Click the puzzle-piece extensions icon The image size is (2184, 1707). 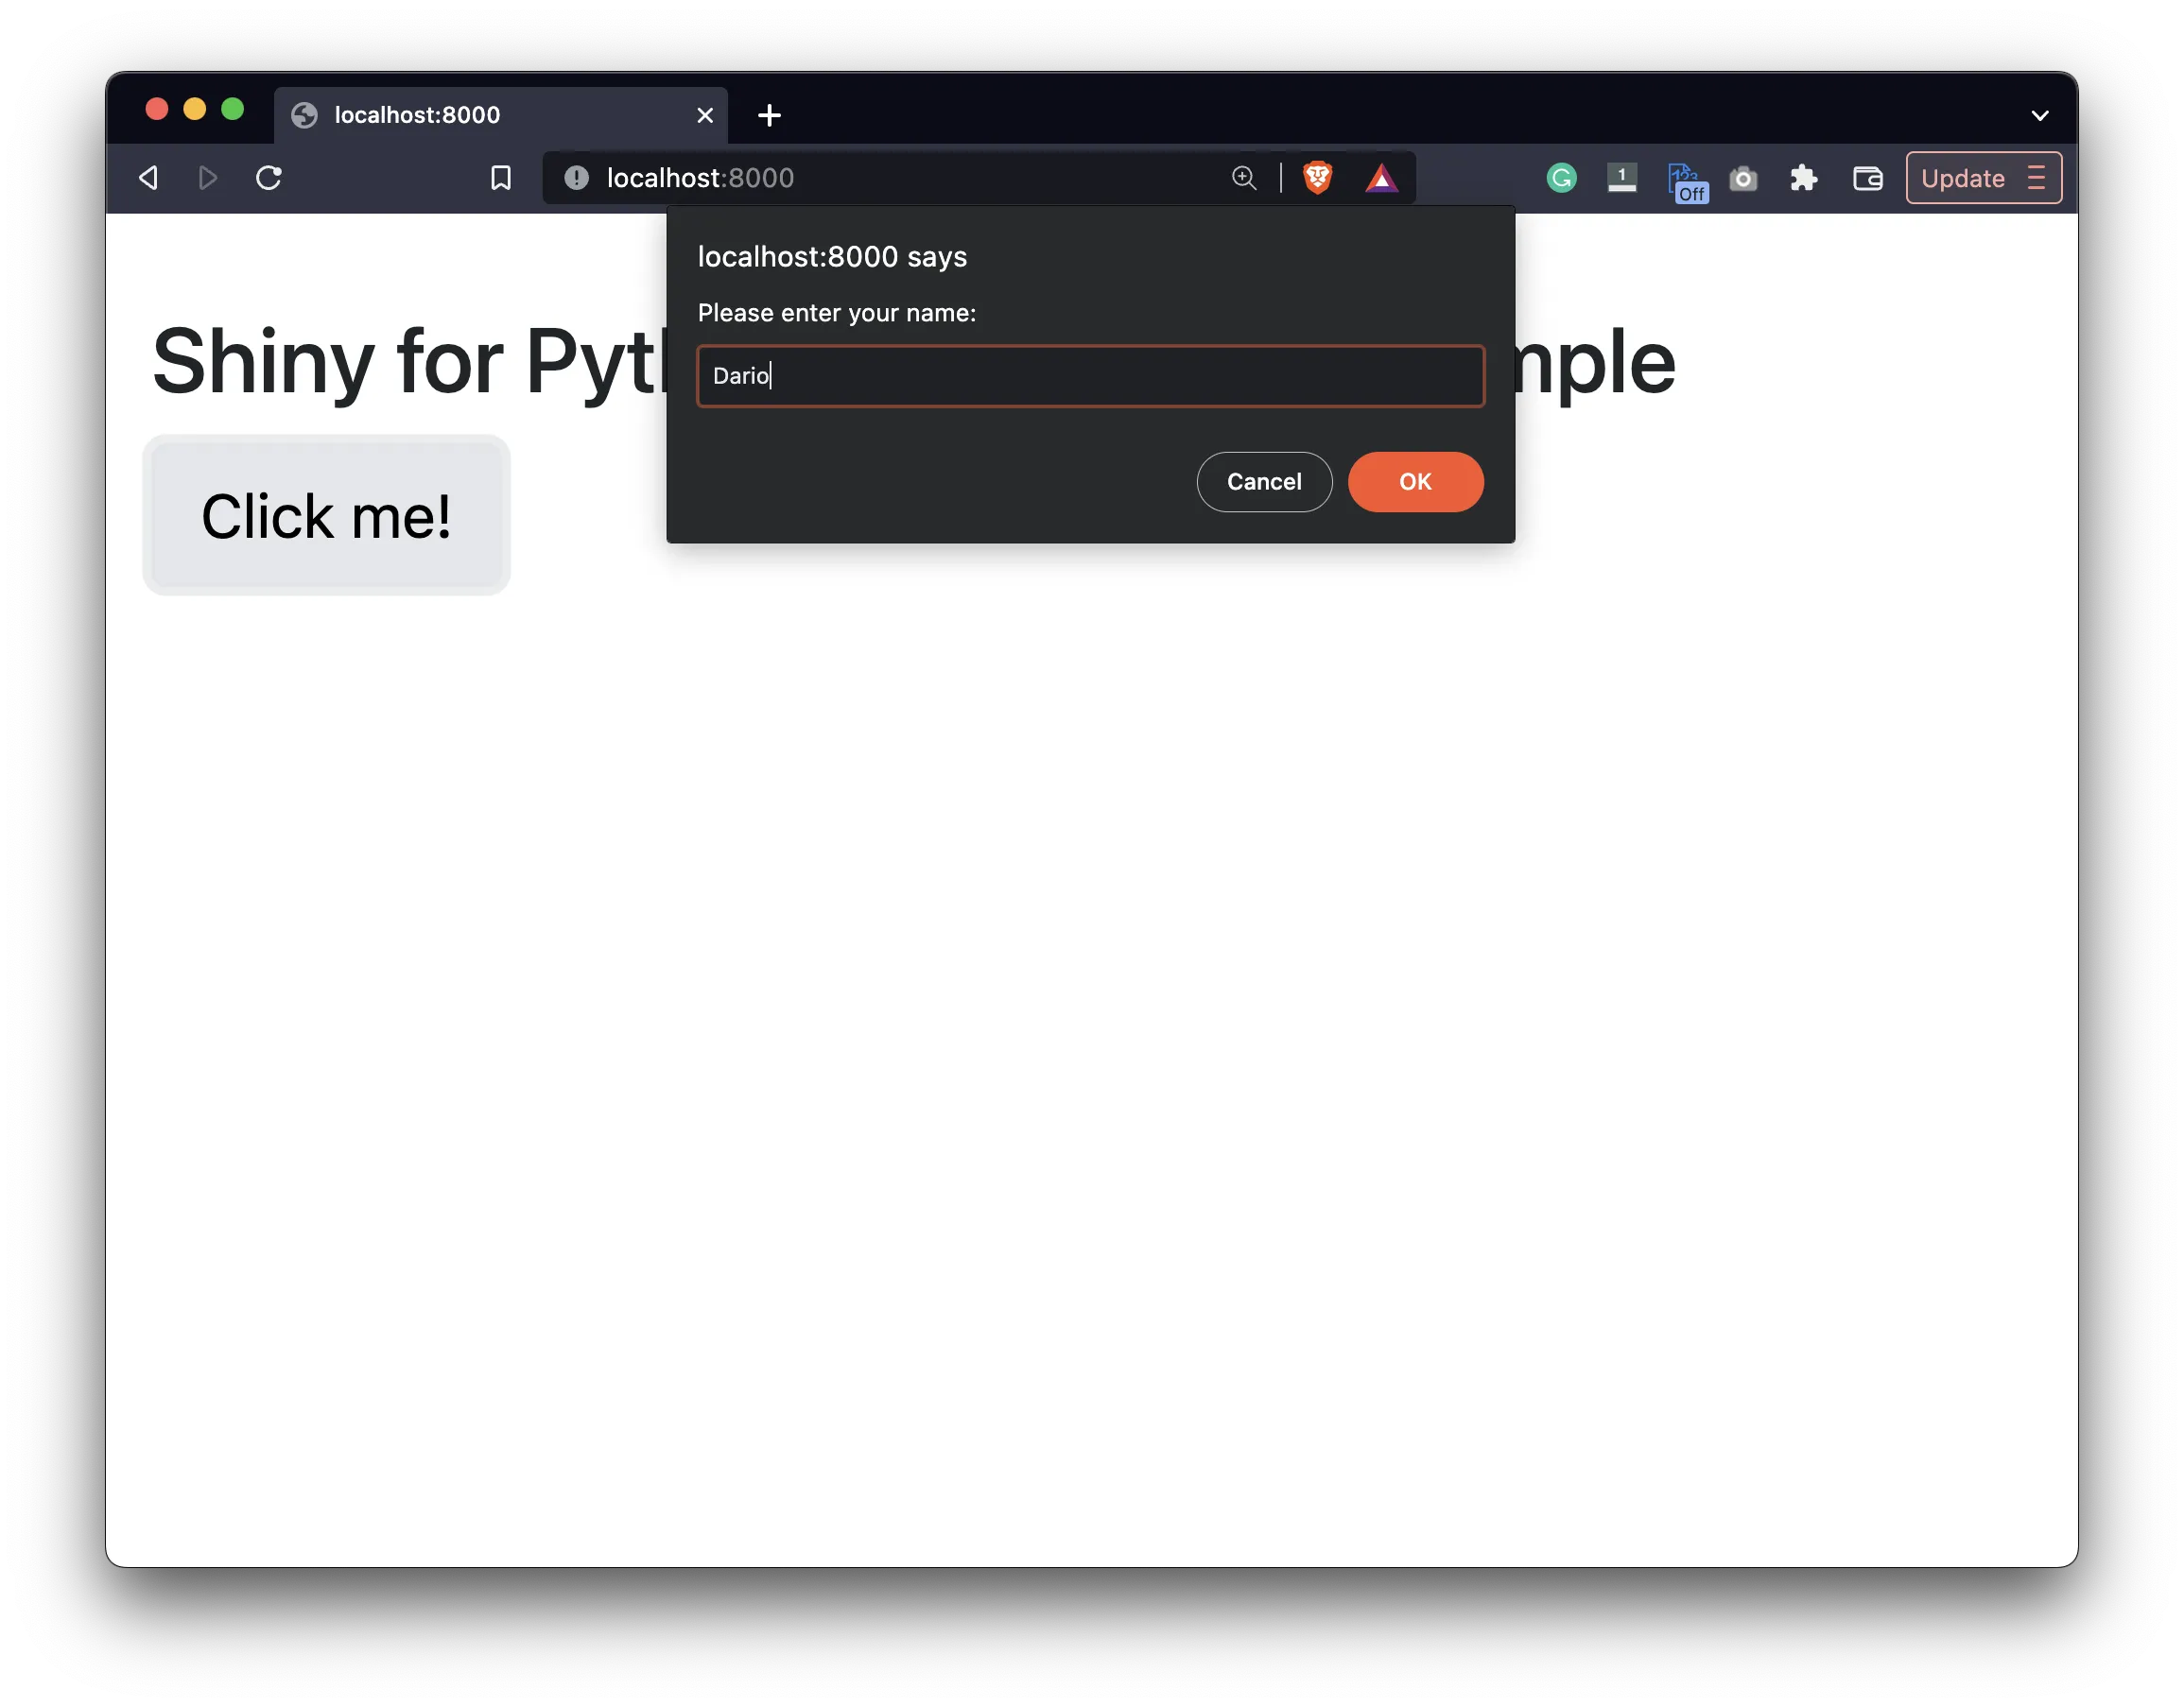(x=1805, y=177)
